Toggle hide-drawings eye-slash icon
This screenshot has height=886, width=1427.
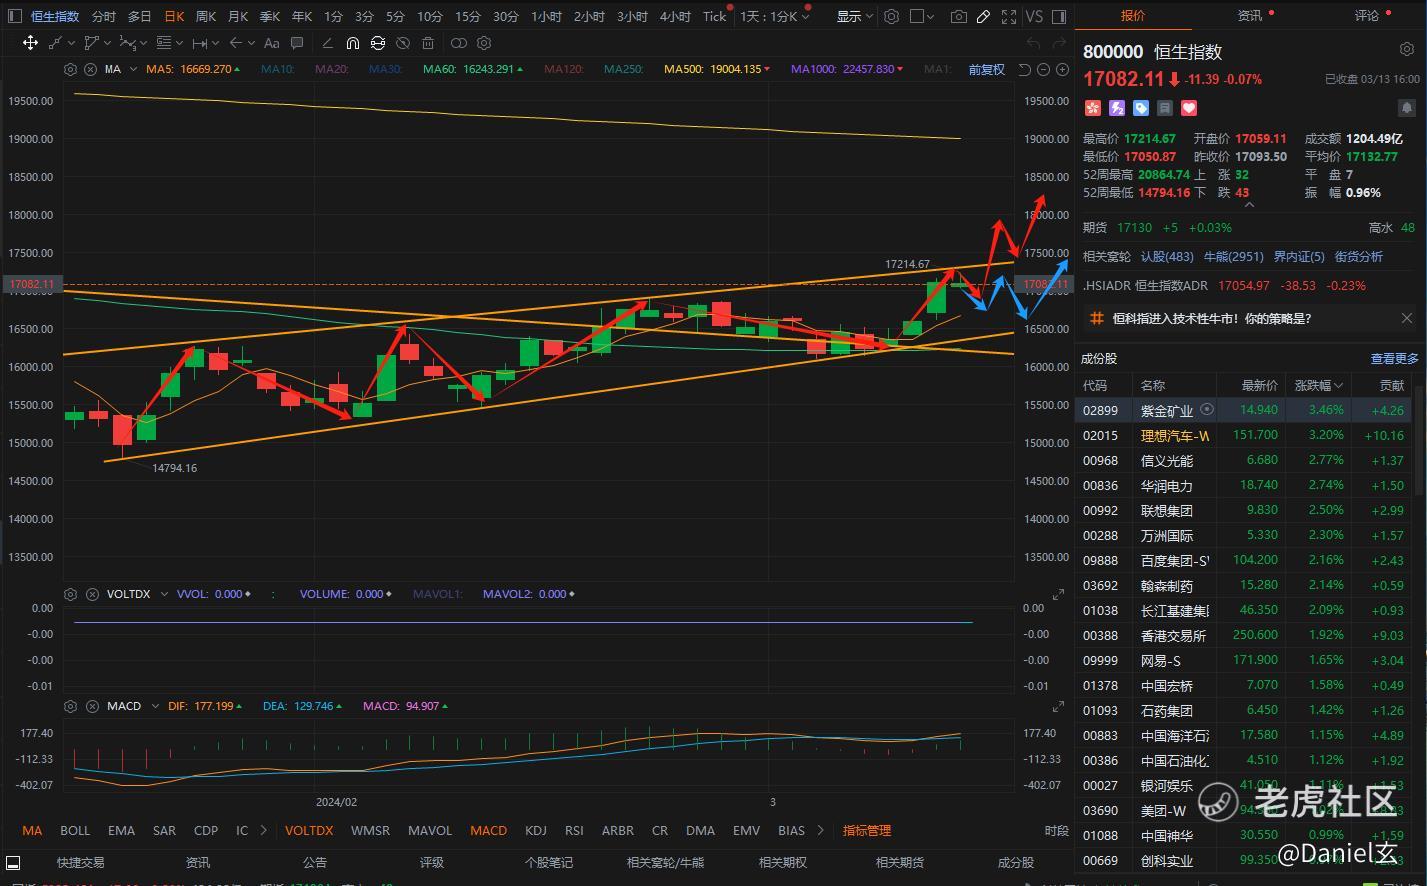point(402,43)
